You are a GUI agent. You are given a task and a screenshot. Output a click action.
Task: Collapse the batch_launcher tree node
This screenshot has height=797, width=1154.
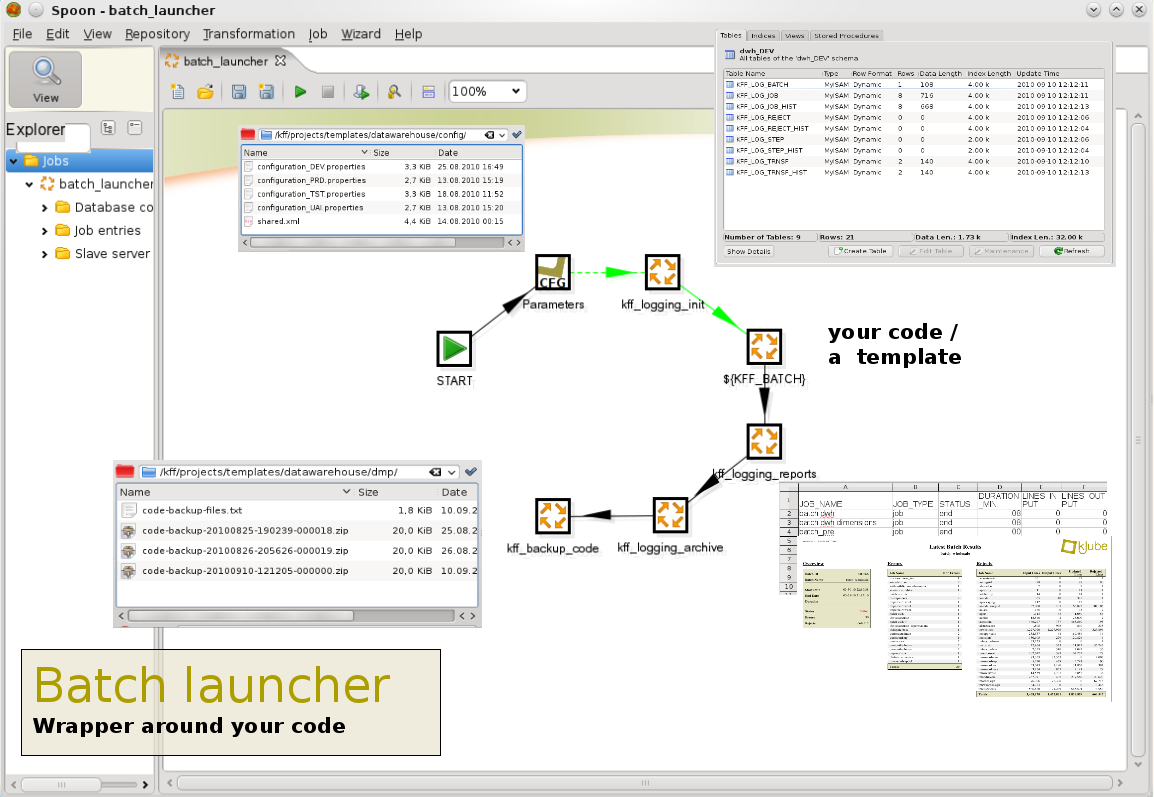(x=29, y=184)
